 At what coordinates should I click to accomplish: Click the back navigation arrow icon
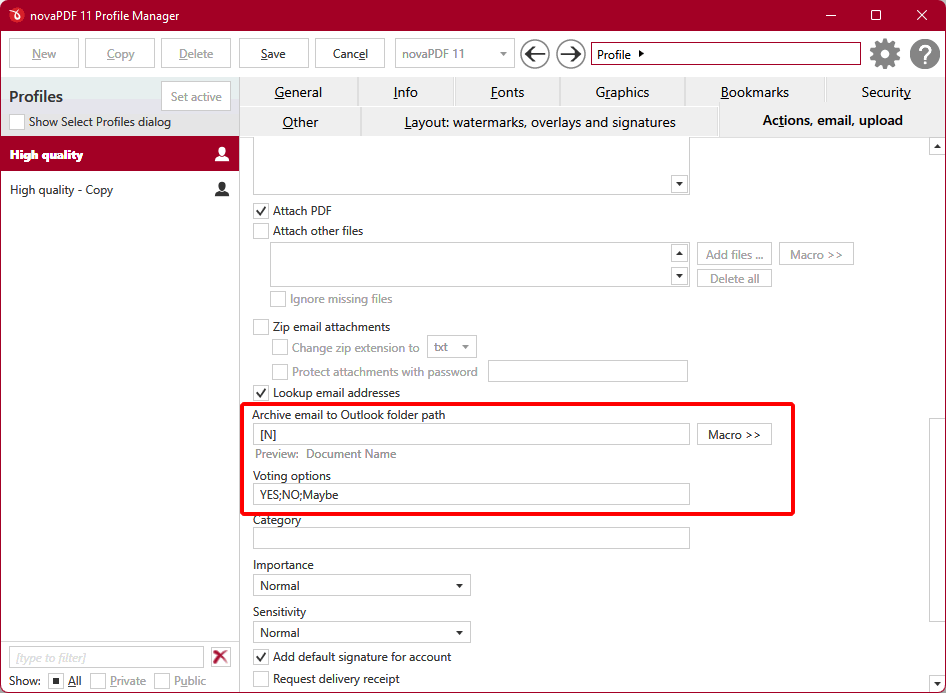535,54
